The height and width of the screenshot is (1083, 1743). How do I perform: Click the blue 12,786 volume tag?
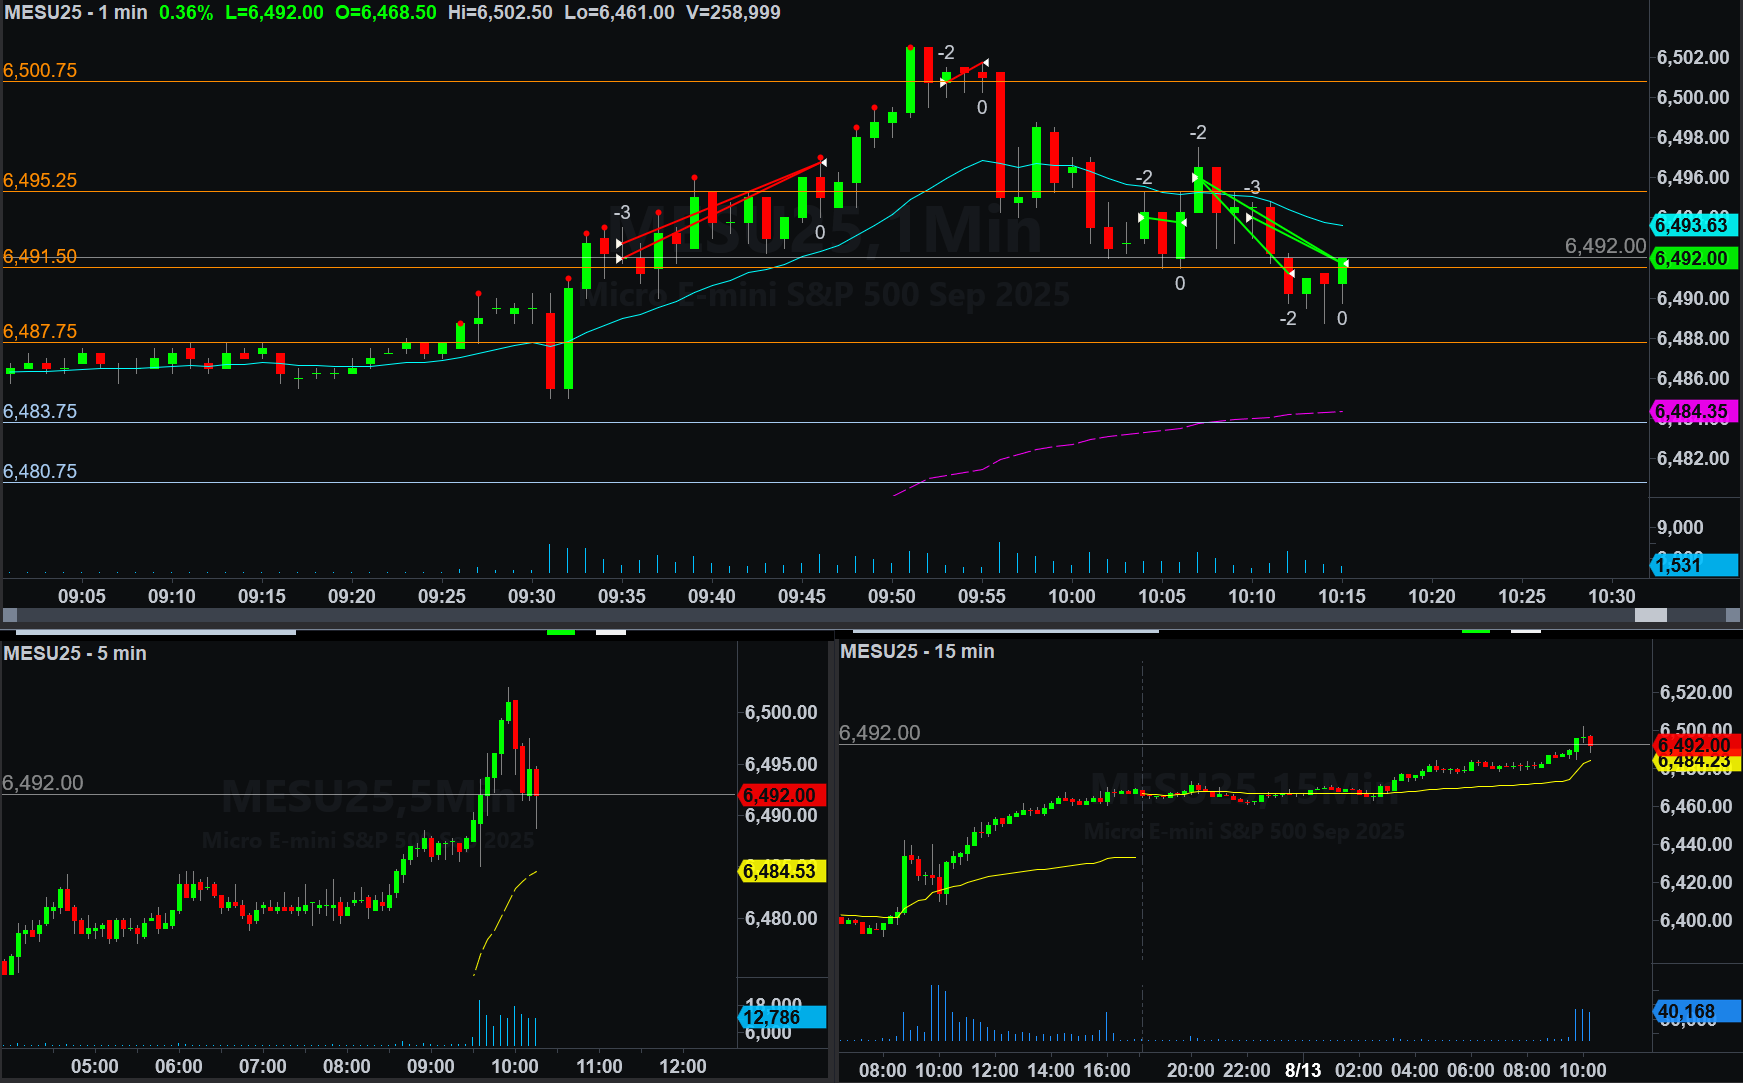pos(781,1017)
